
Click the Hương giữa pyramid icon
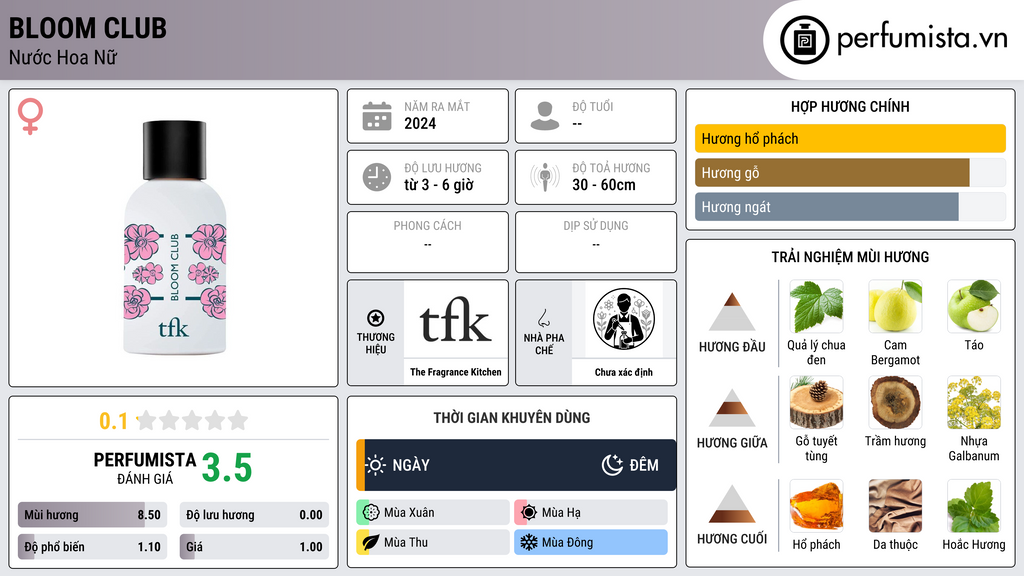732,408
